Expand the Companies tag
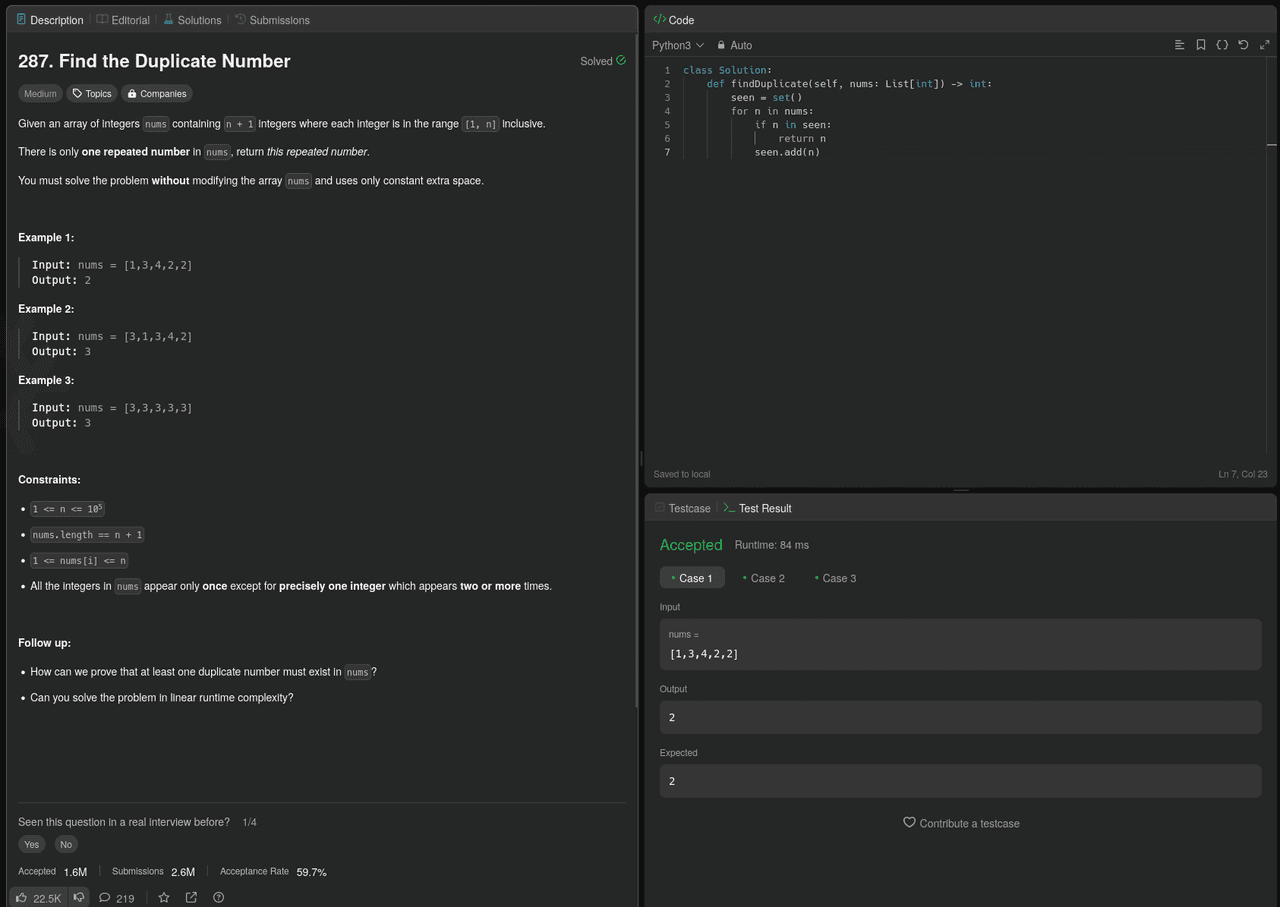This screenshot has width=1280, height=907. [x=157, y=94]
